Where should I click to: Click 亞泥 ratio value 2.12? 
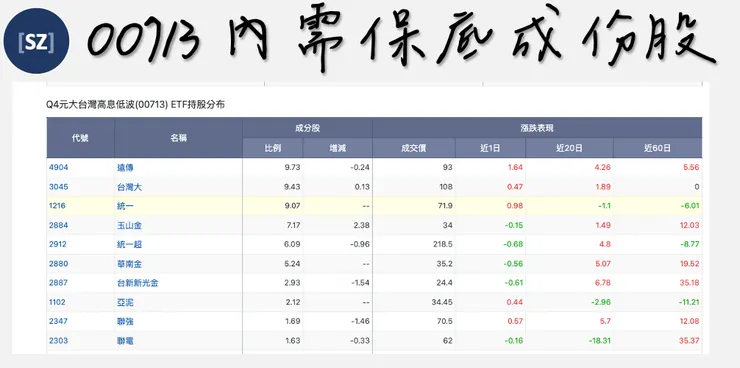point(293,302)
